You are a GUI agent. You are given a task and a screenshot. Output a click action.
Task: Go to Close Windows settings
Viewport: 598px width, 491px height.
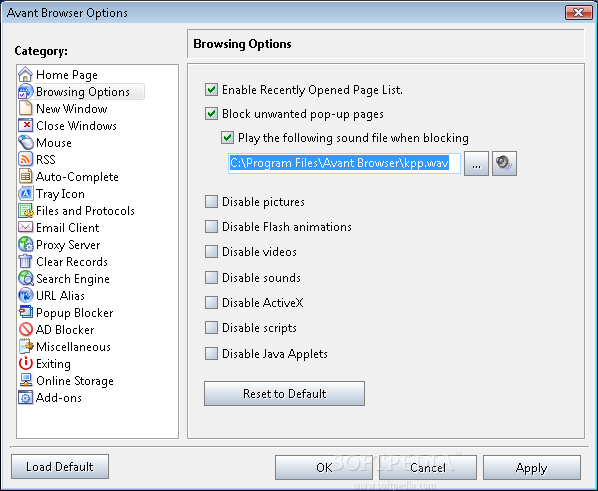tap(76, 126)
